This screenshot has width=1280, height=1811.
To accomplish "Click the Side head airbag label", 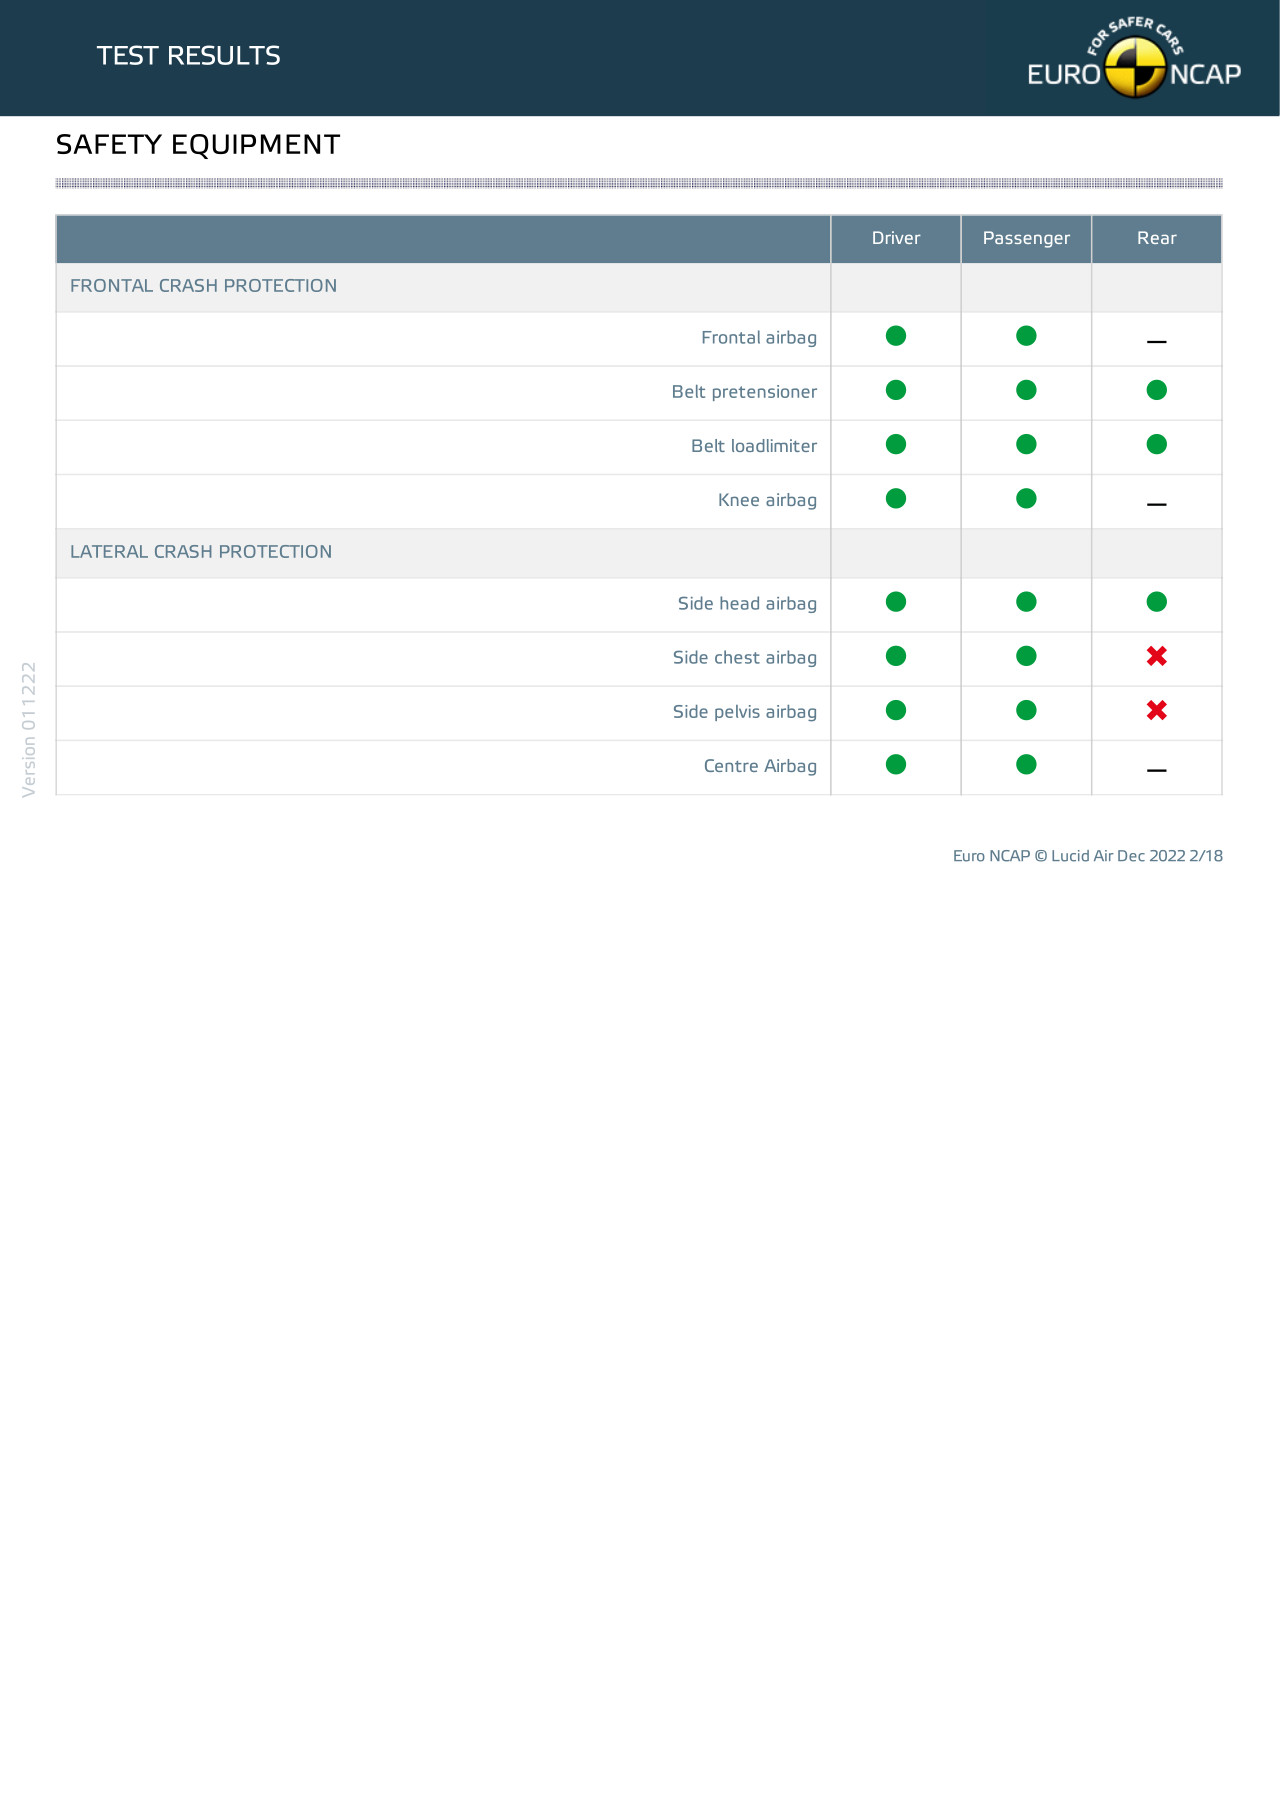I will (747, 604).
